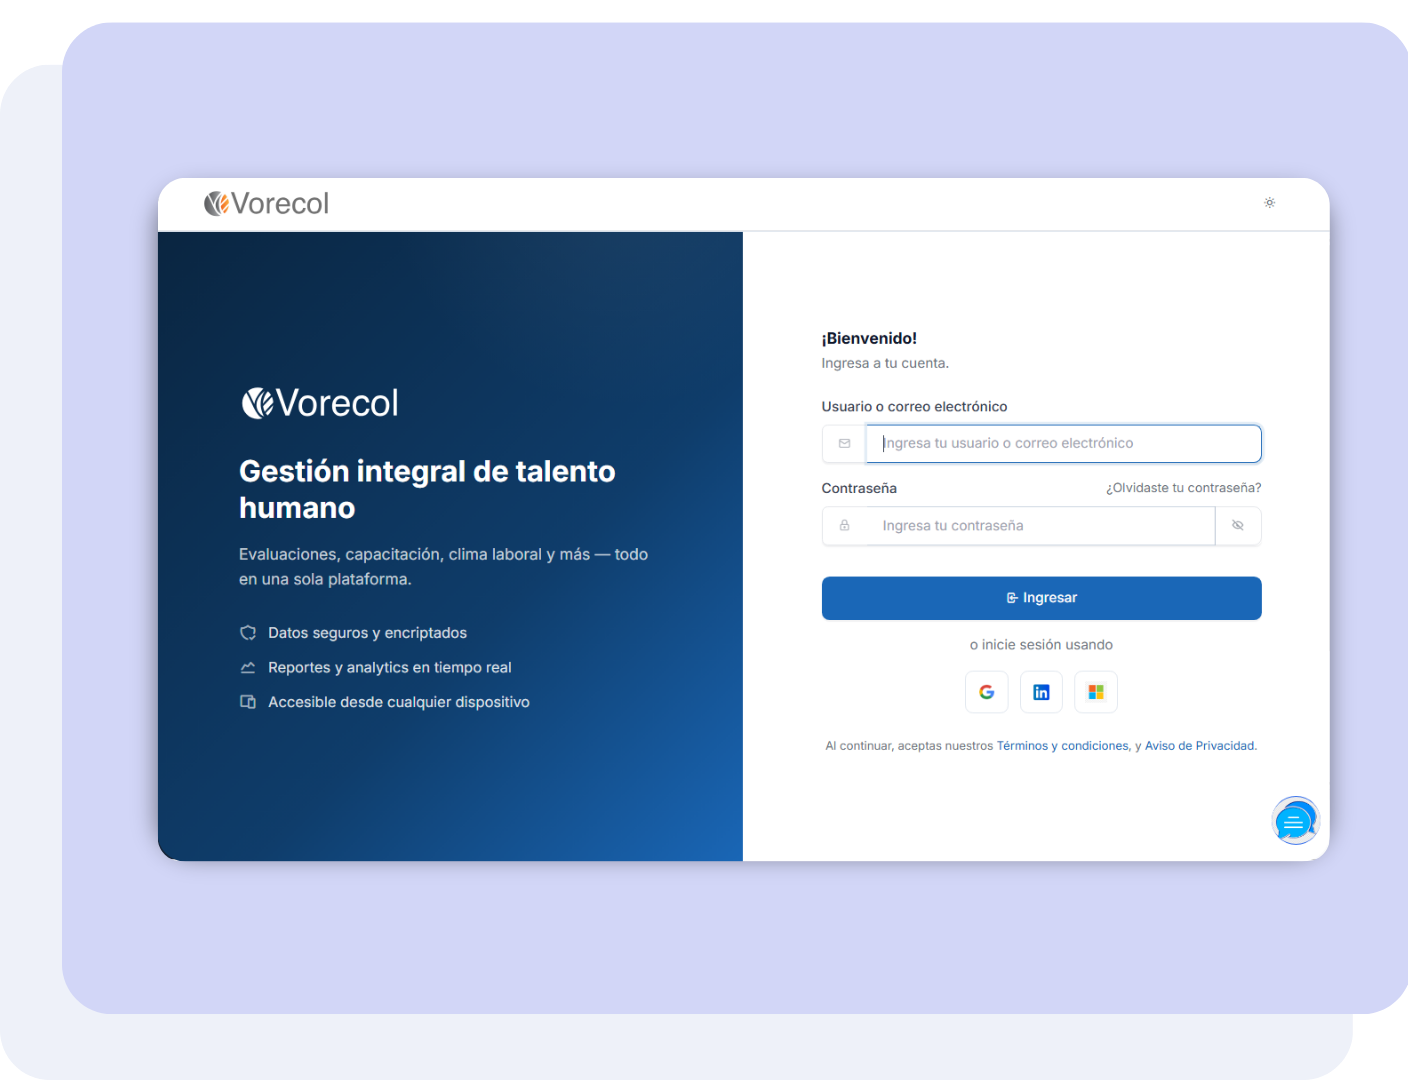Click the white Vorecol logo on blue panel
Viewport: 1408px width, 1080px height.
point(320,403)
